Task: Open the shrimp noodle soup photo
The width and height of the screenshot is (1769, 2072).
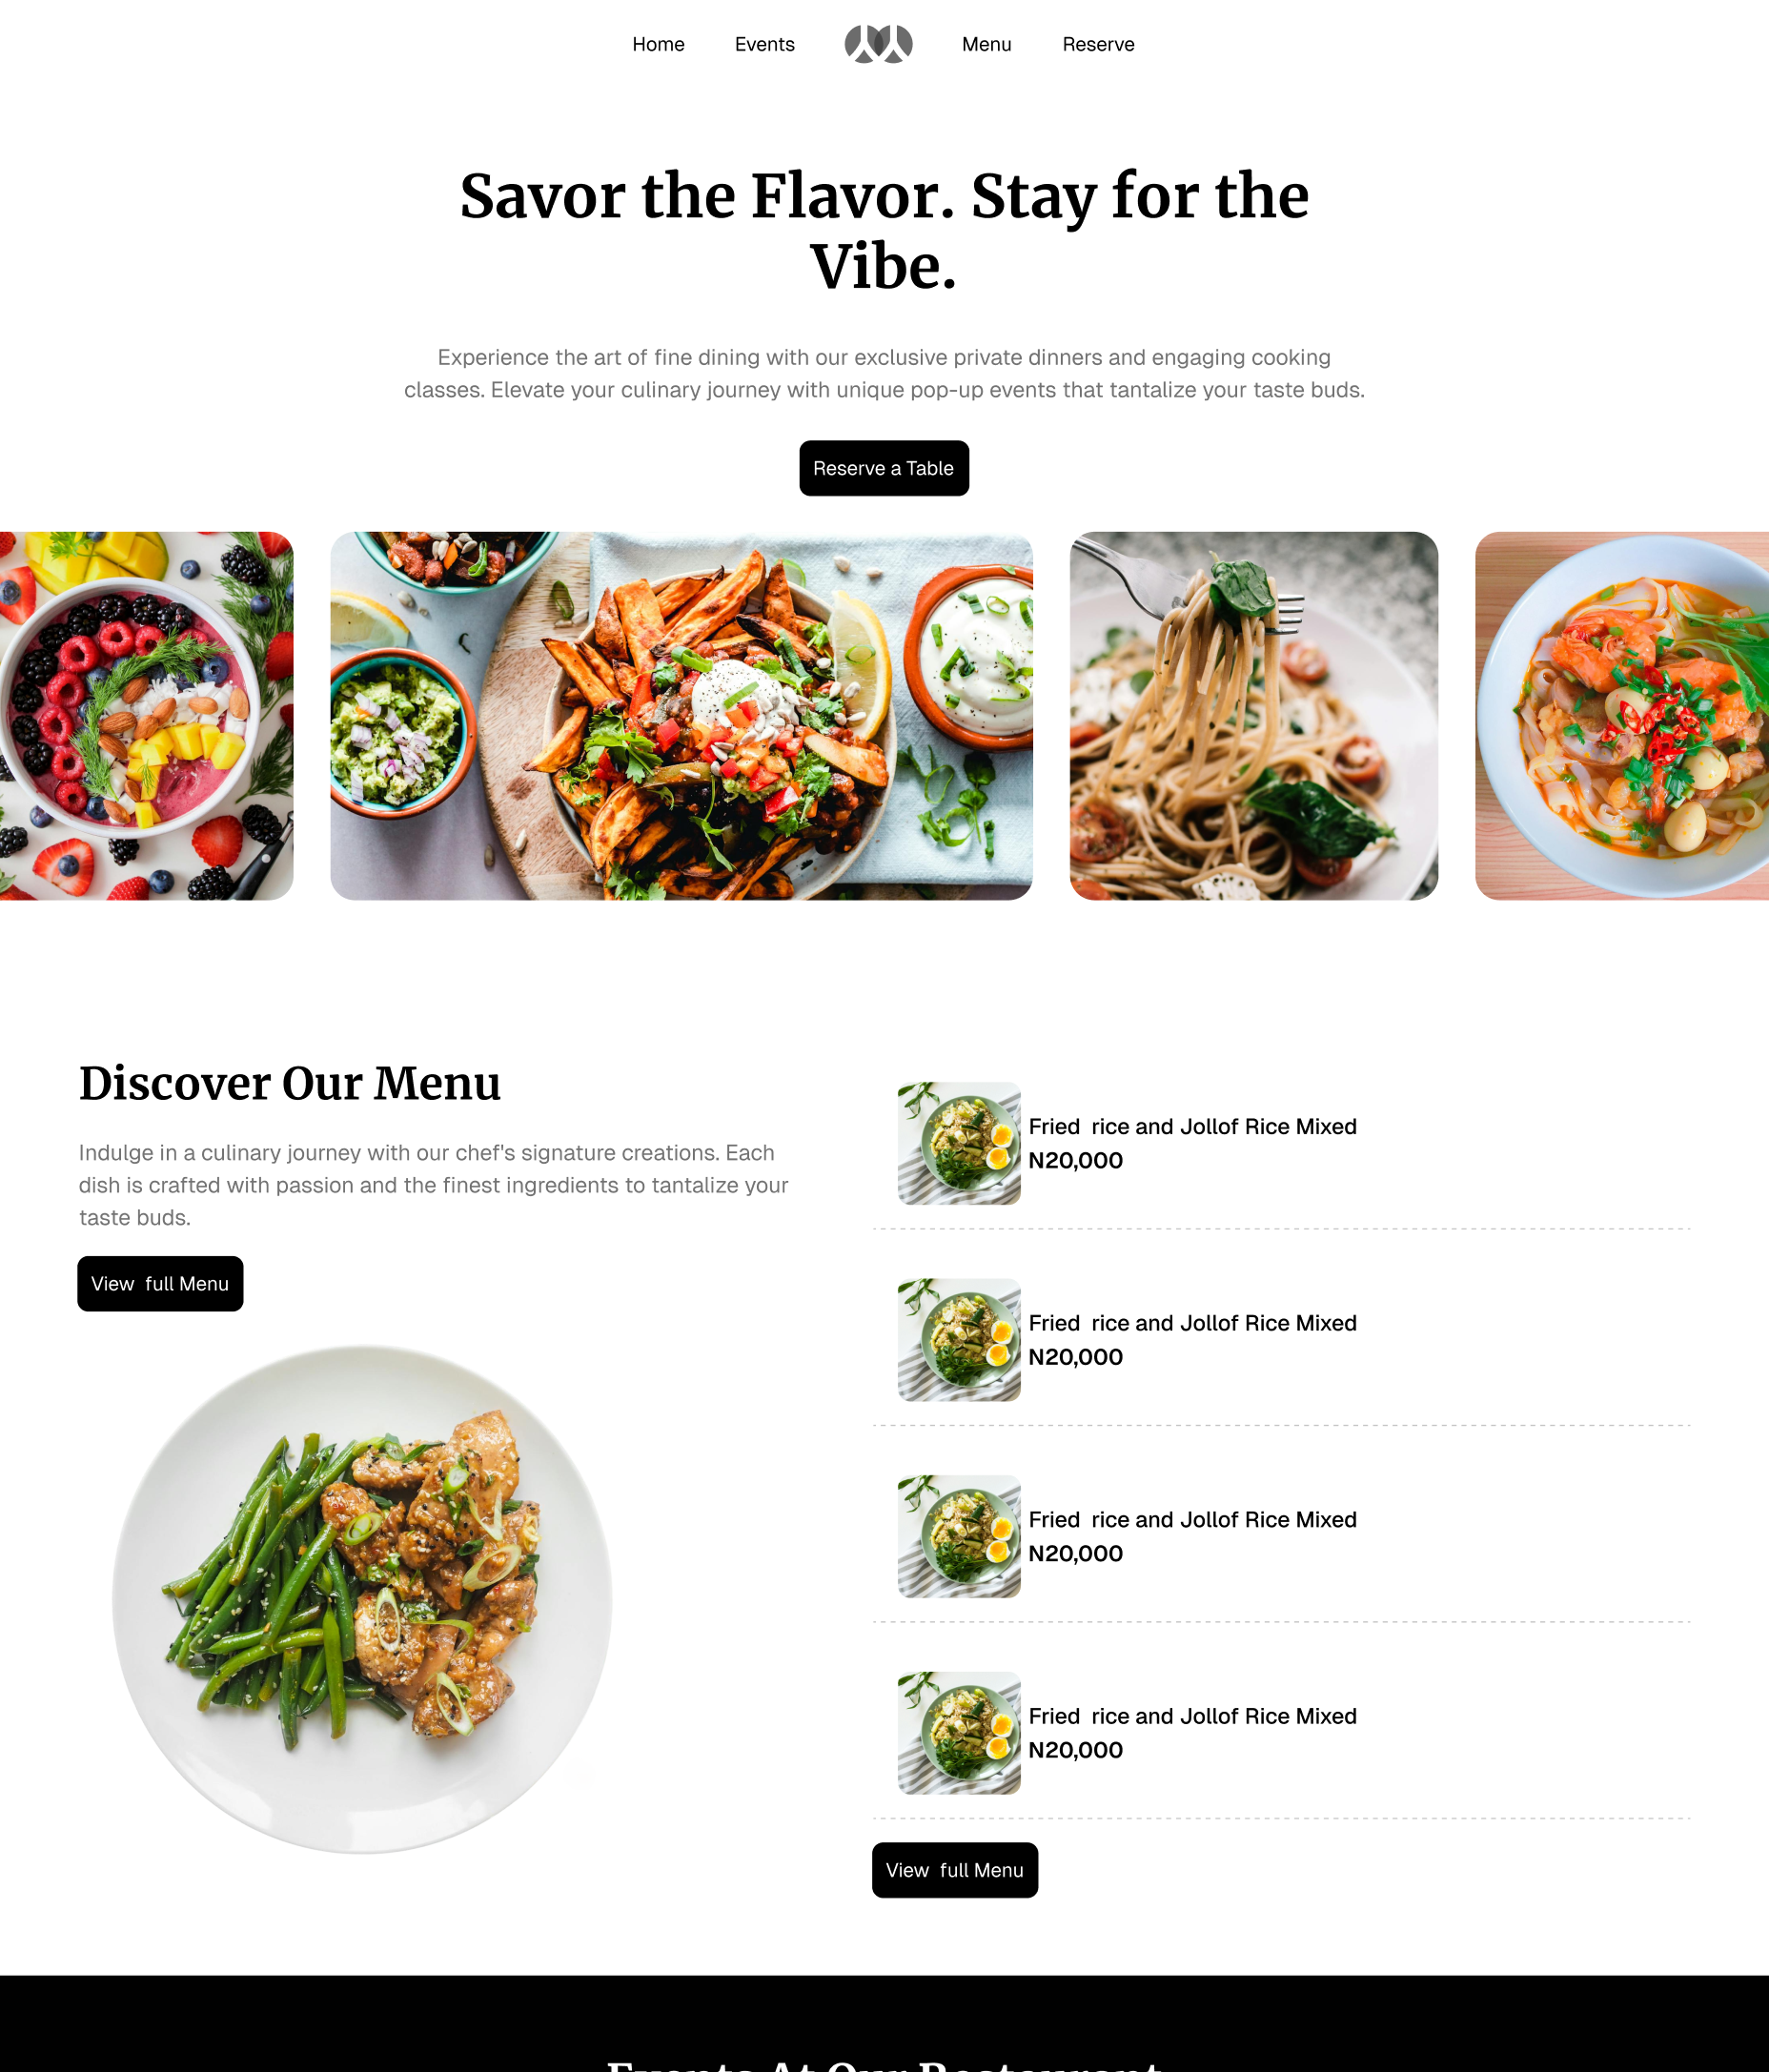Action: (x=1622, y=716)
